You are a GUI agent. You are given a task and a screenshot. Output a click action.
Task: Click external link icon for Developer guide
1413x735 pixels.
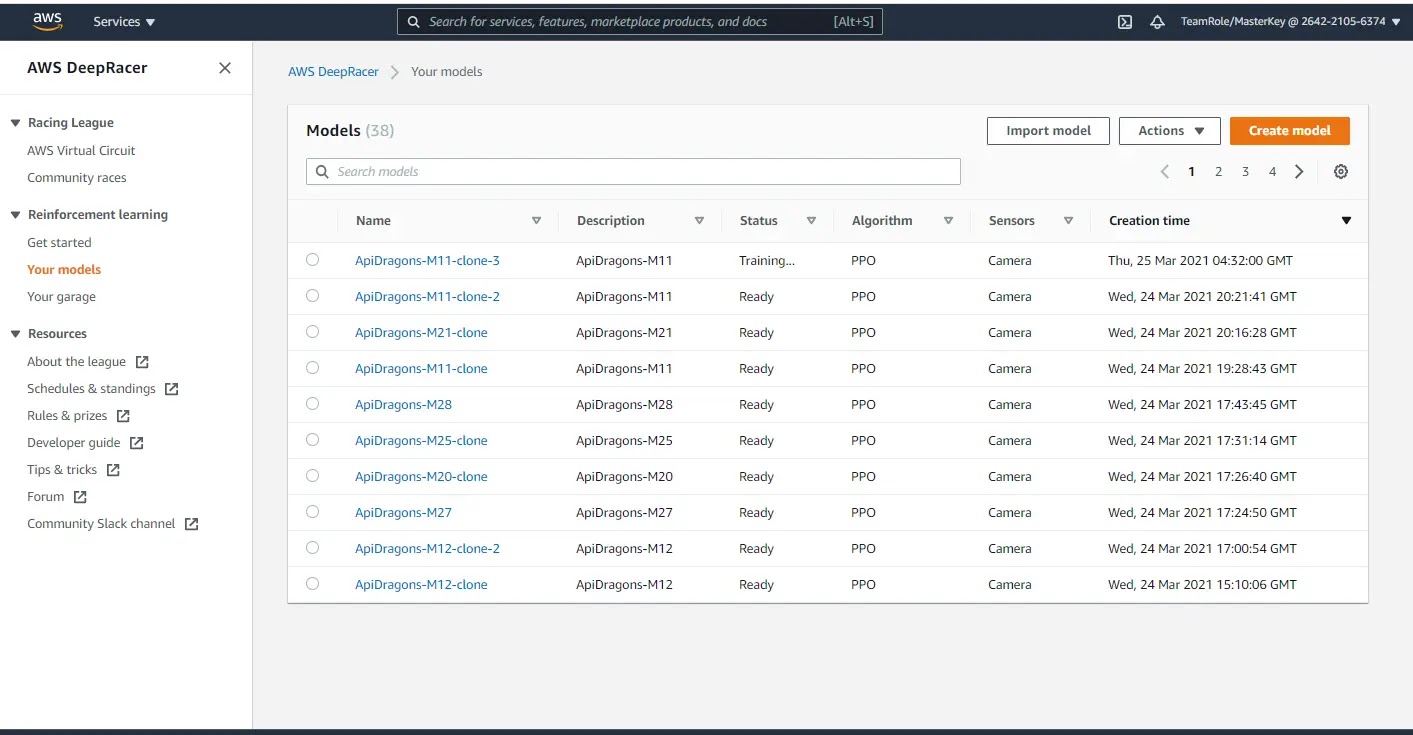click(x=136, y=443)
